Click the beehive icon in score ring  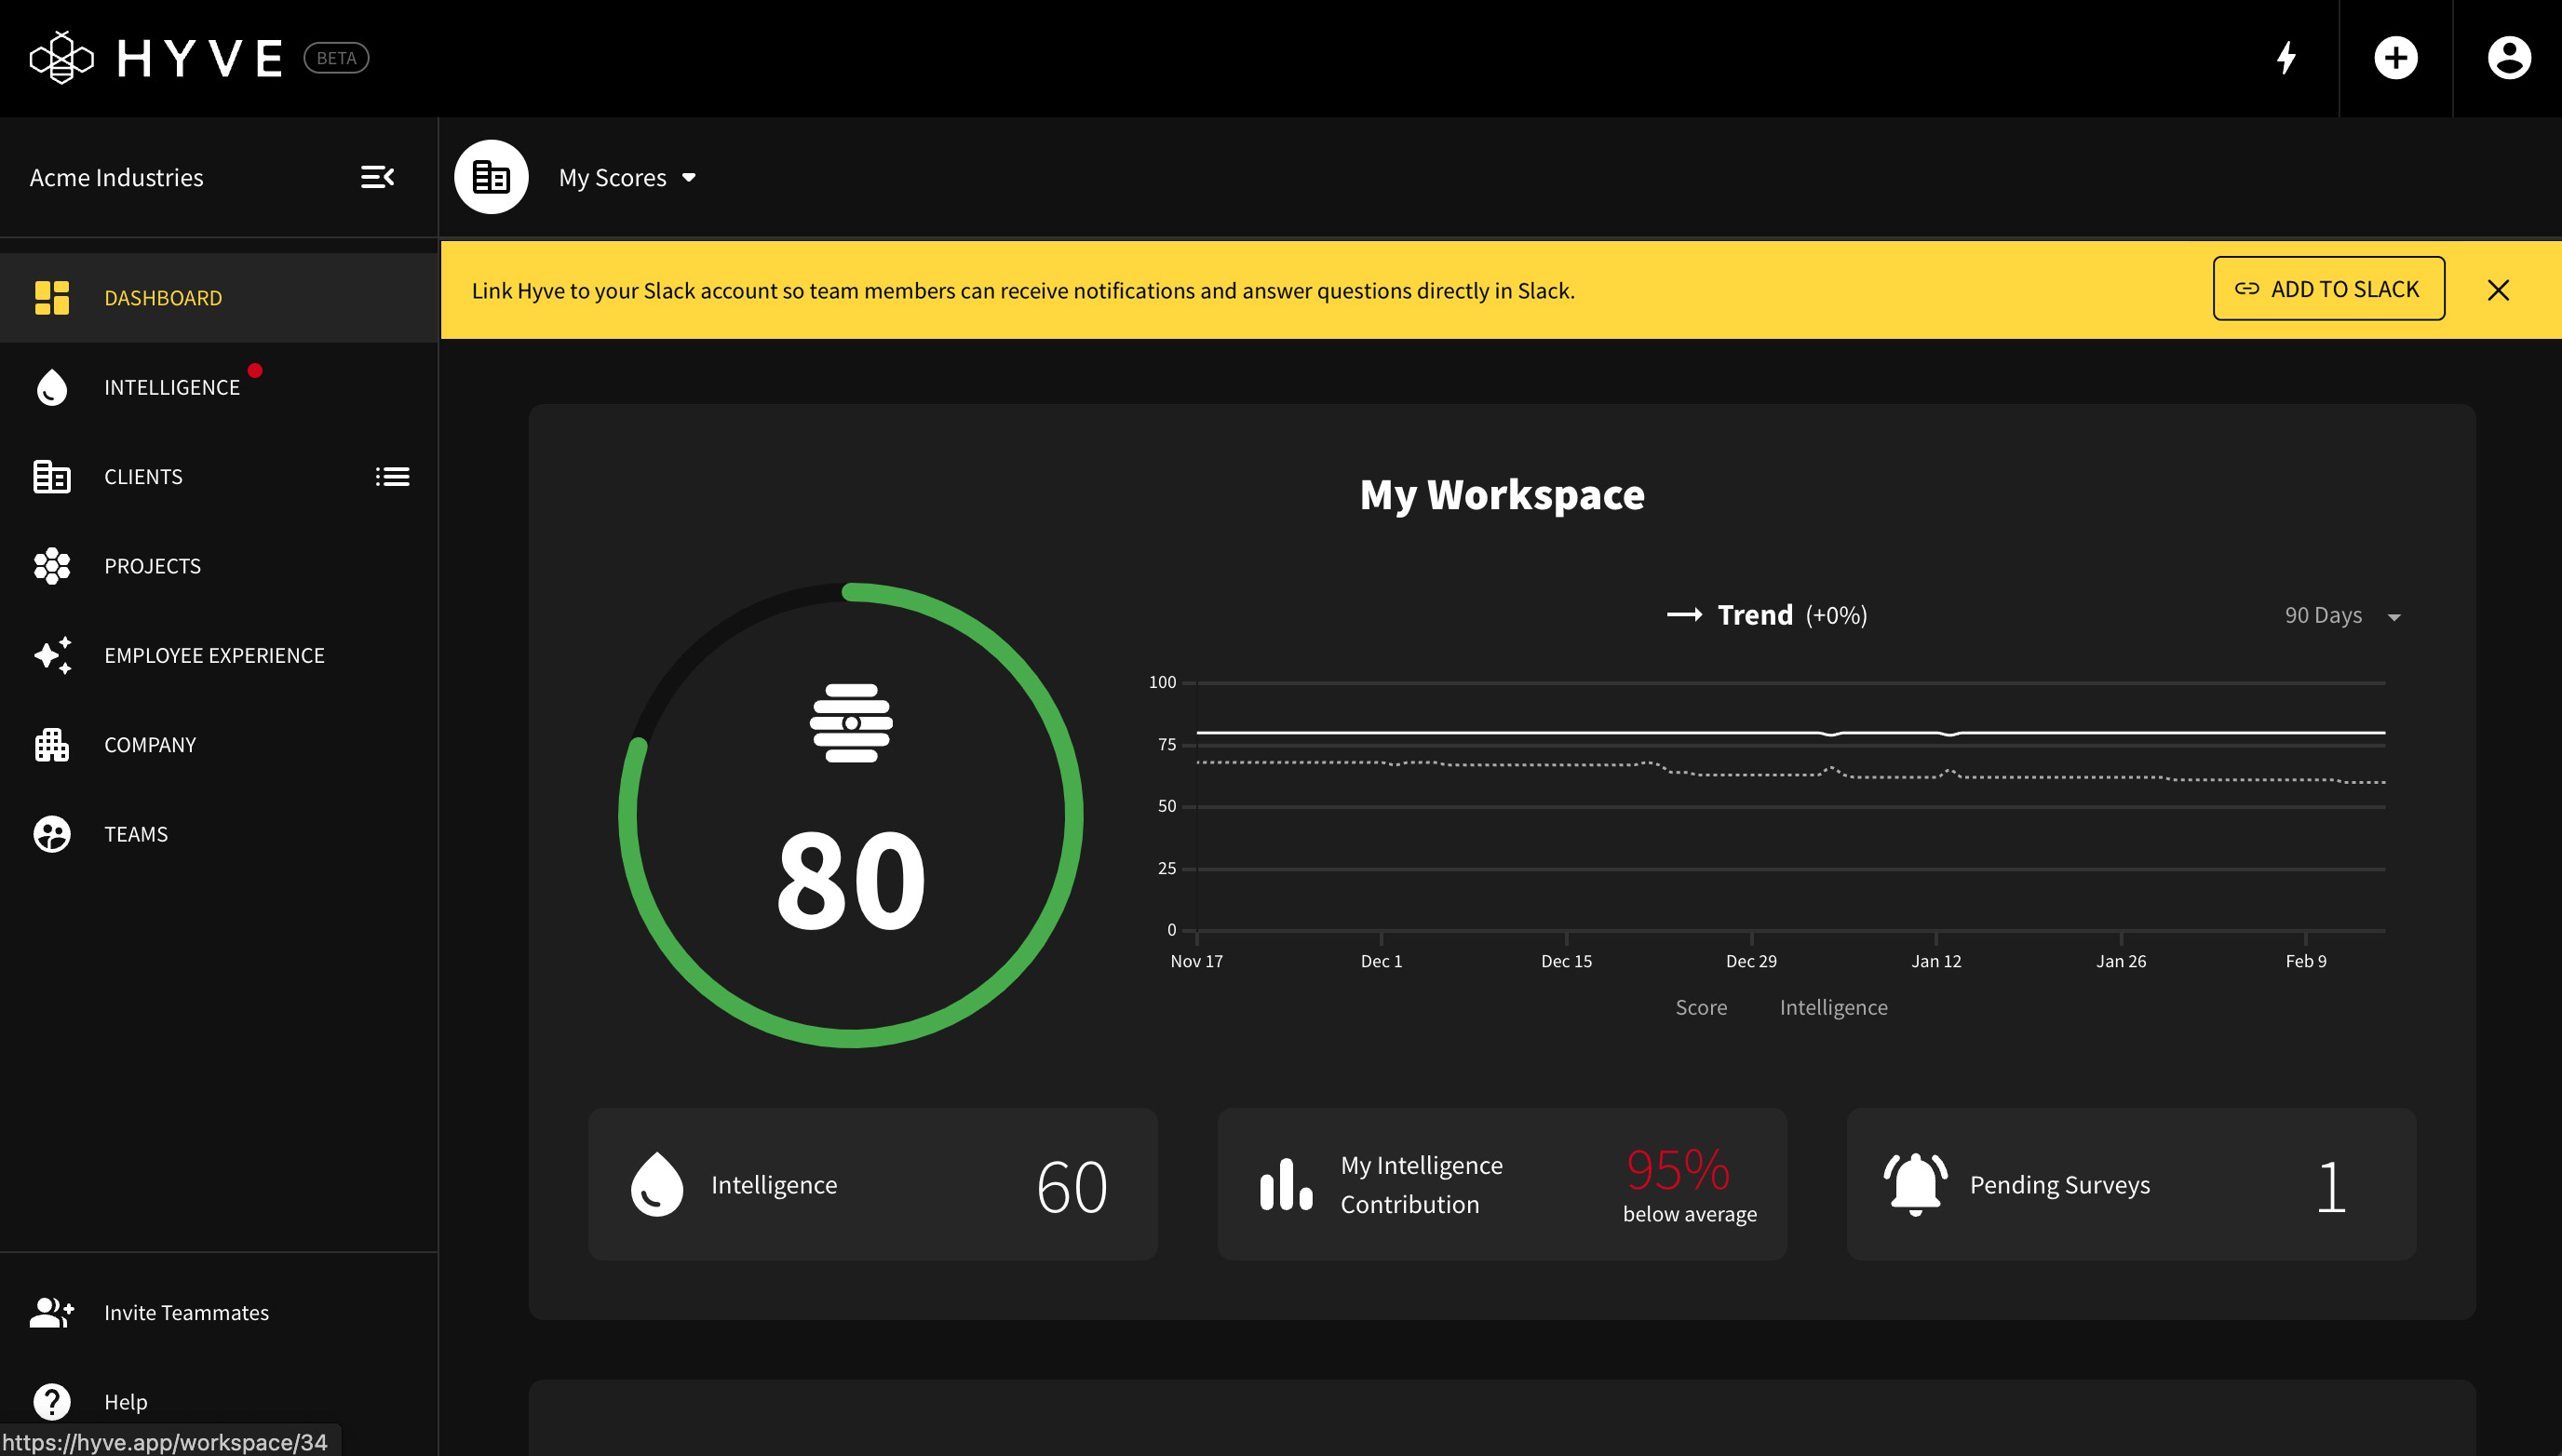(x=851, y=723)
